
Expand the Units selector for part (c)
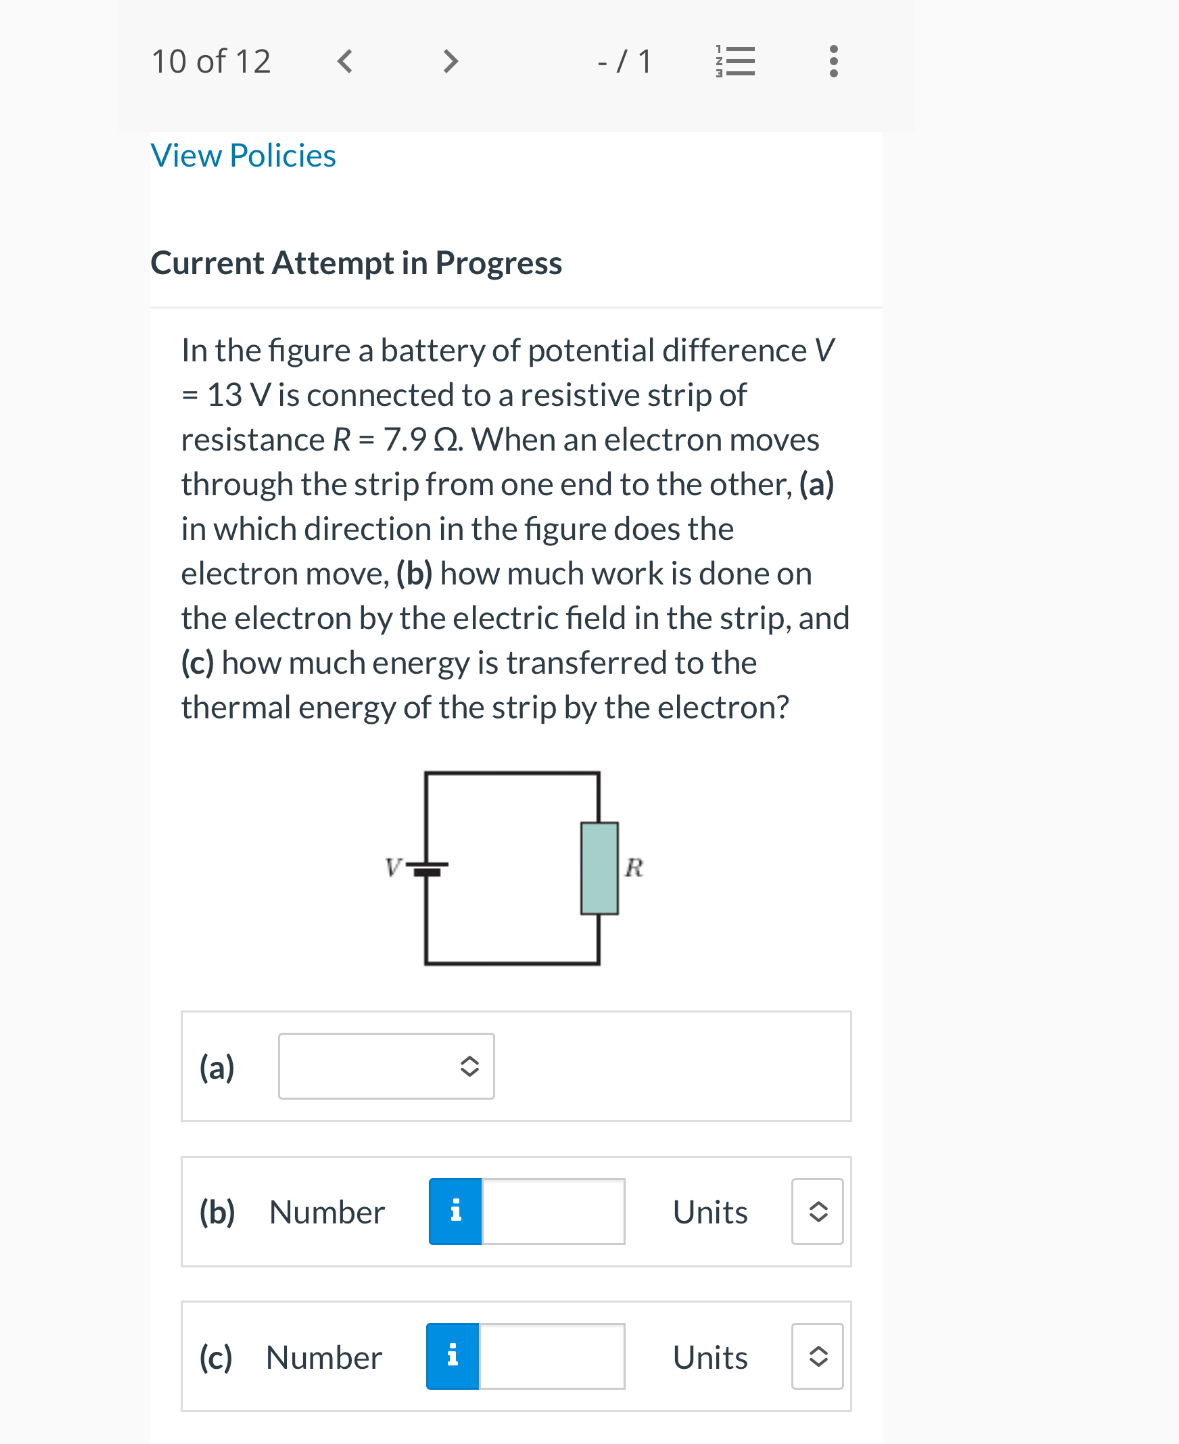coord(817,1356)
